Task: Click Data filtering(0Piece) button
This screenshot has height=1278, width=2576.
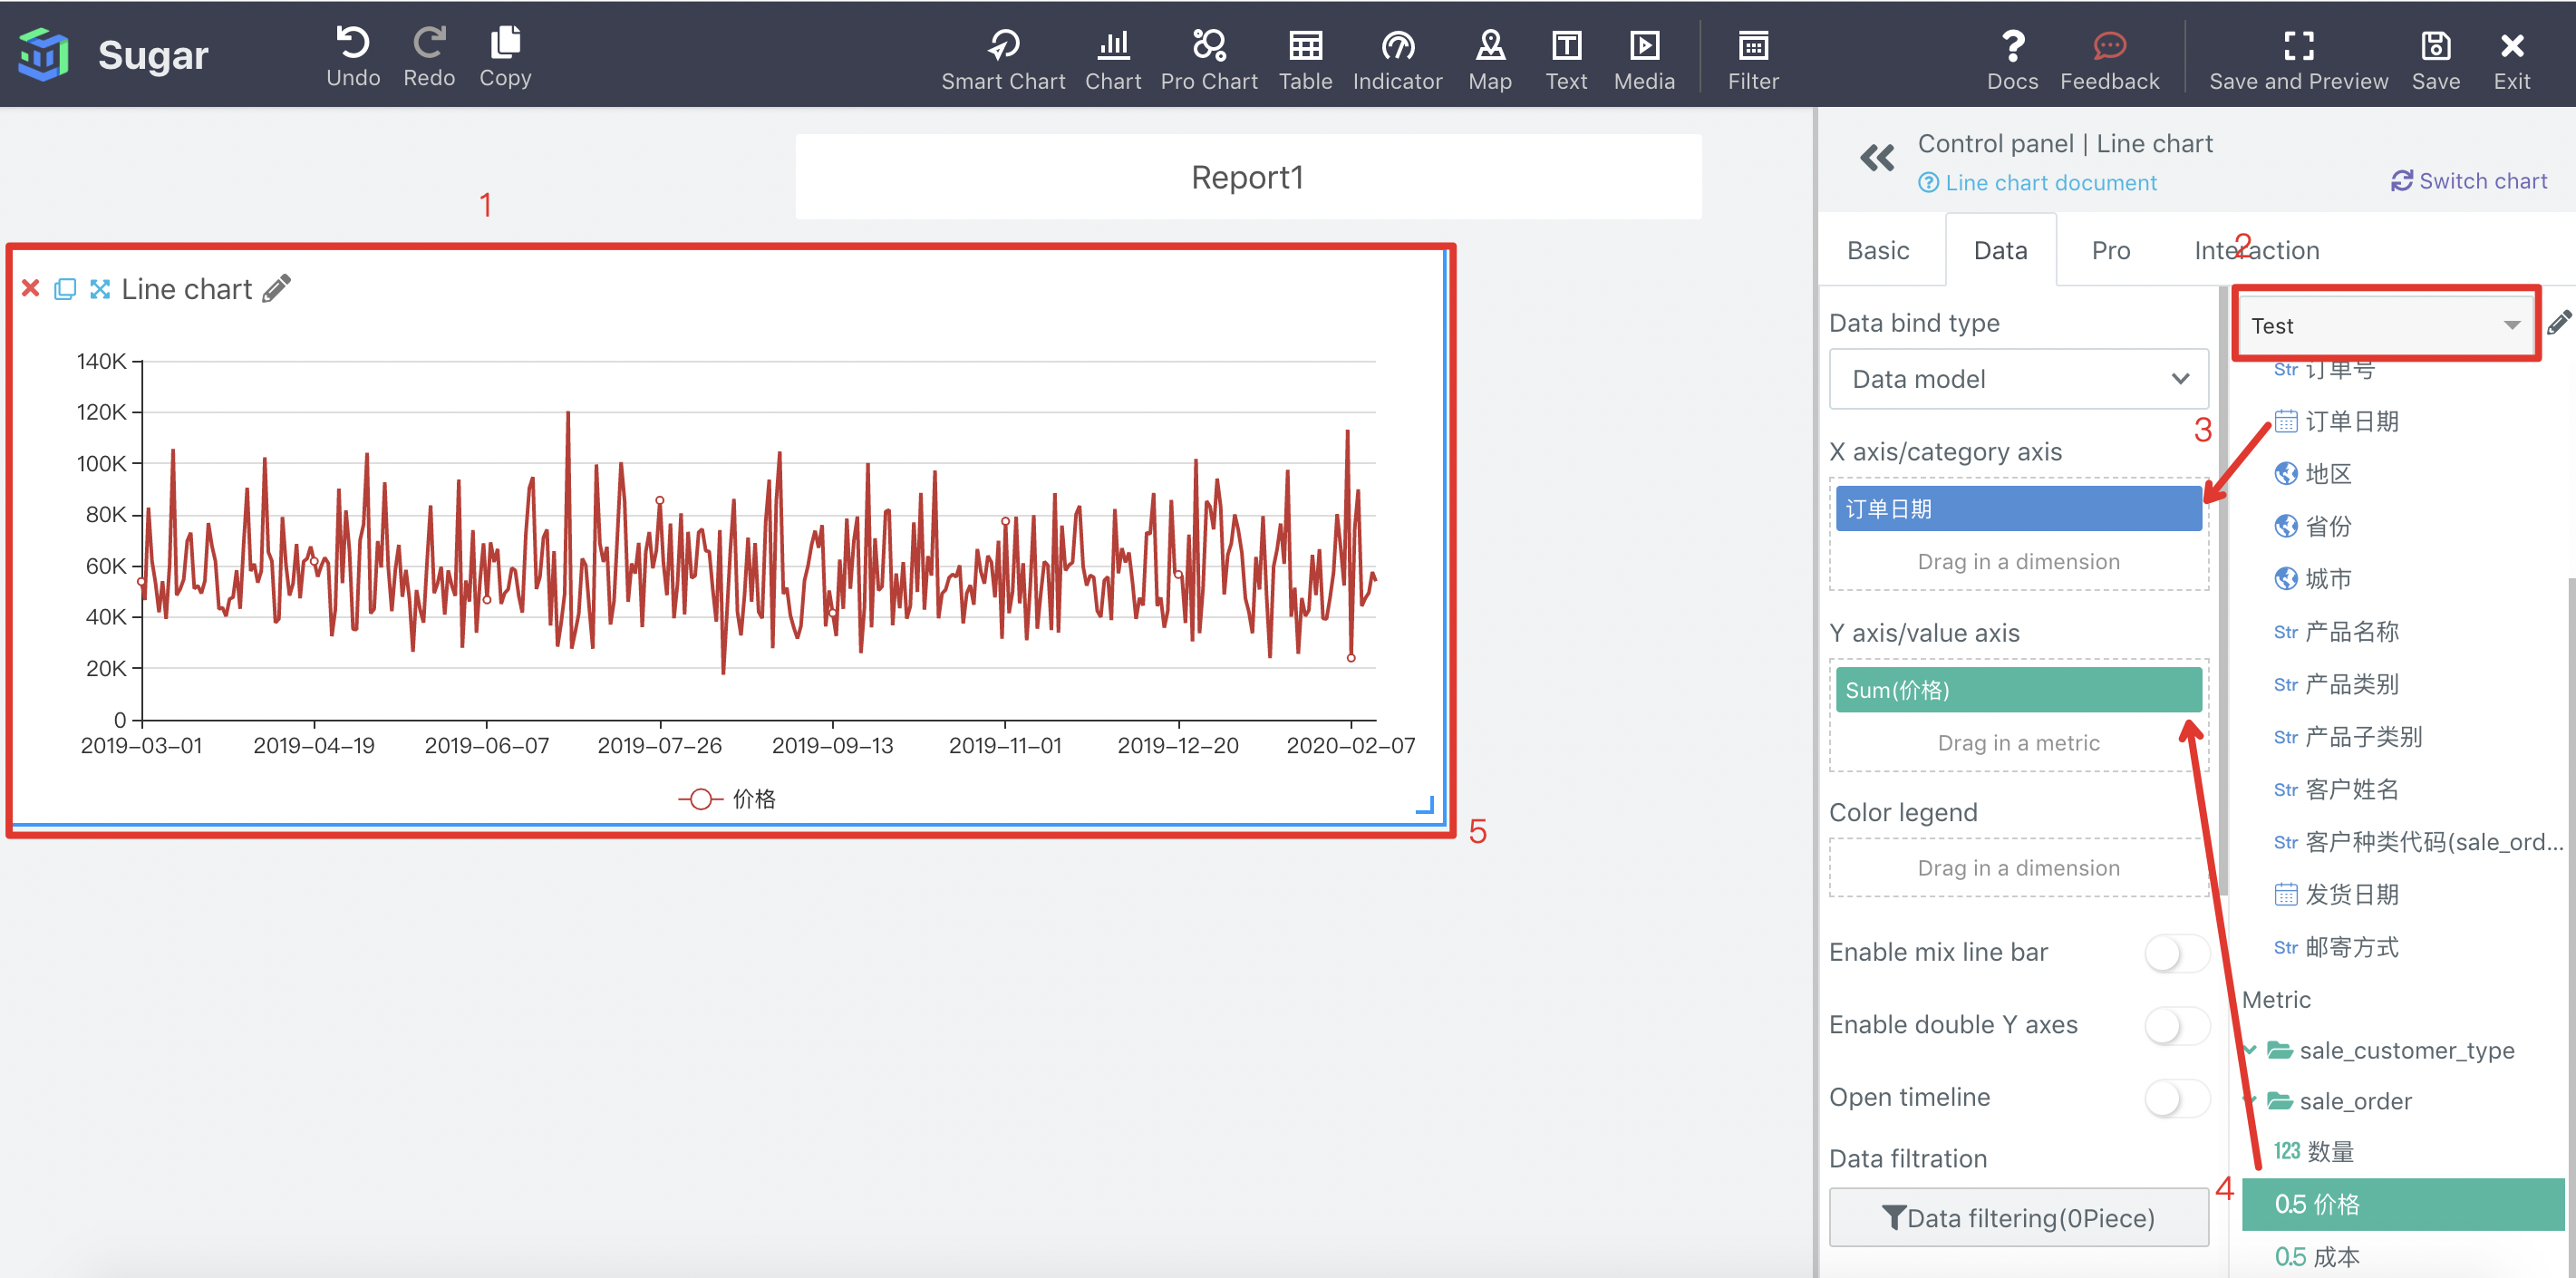Action: 2018,1217
